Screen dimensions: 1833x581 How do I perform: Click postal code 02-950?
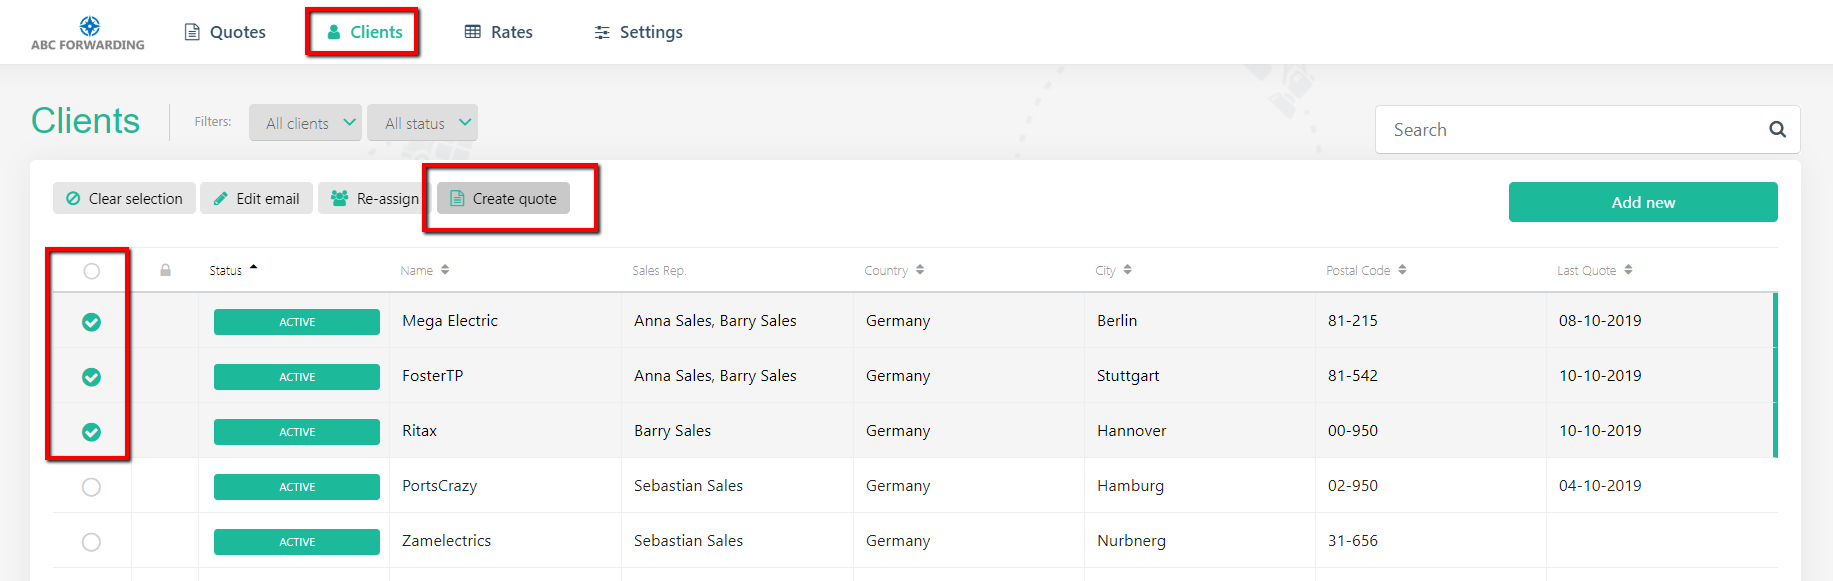(1353, 486)
